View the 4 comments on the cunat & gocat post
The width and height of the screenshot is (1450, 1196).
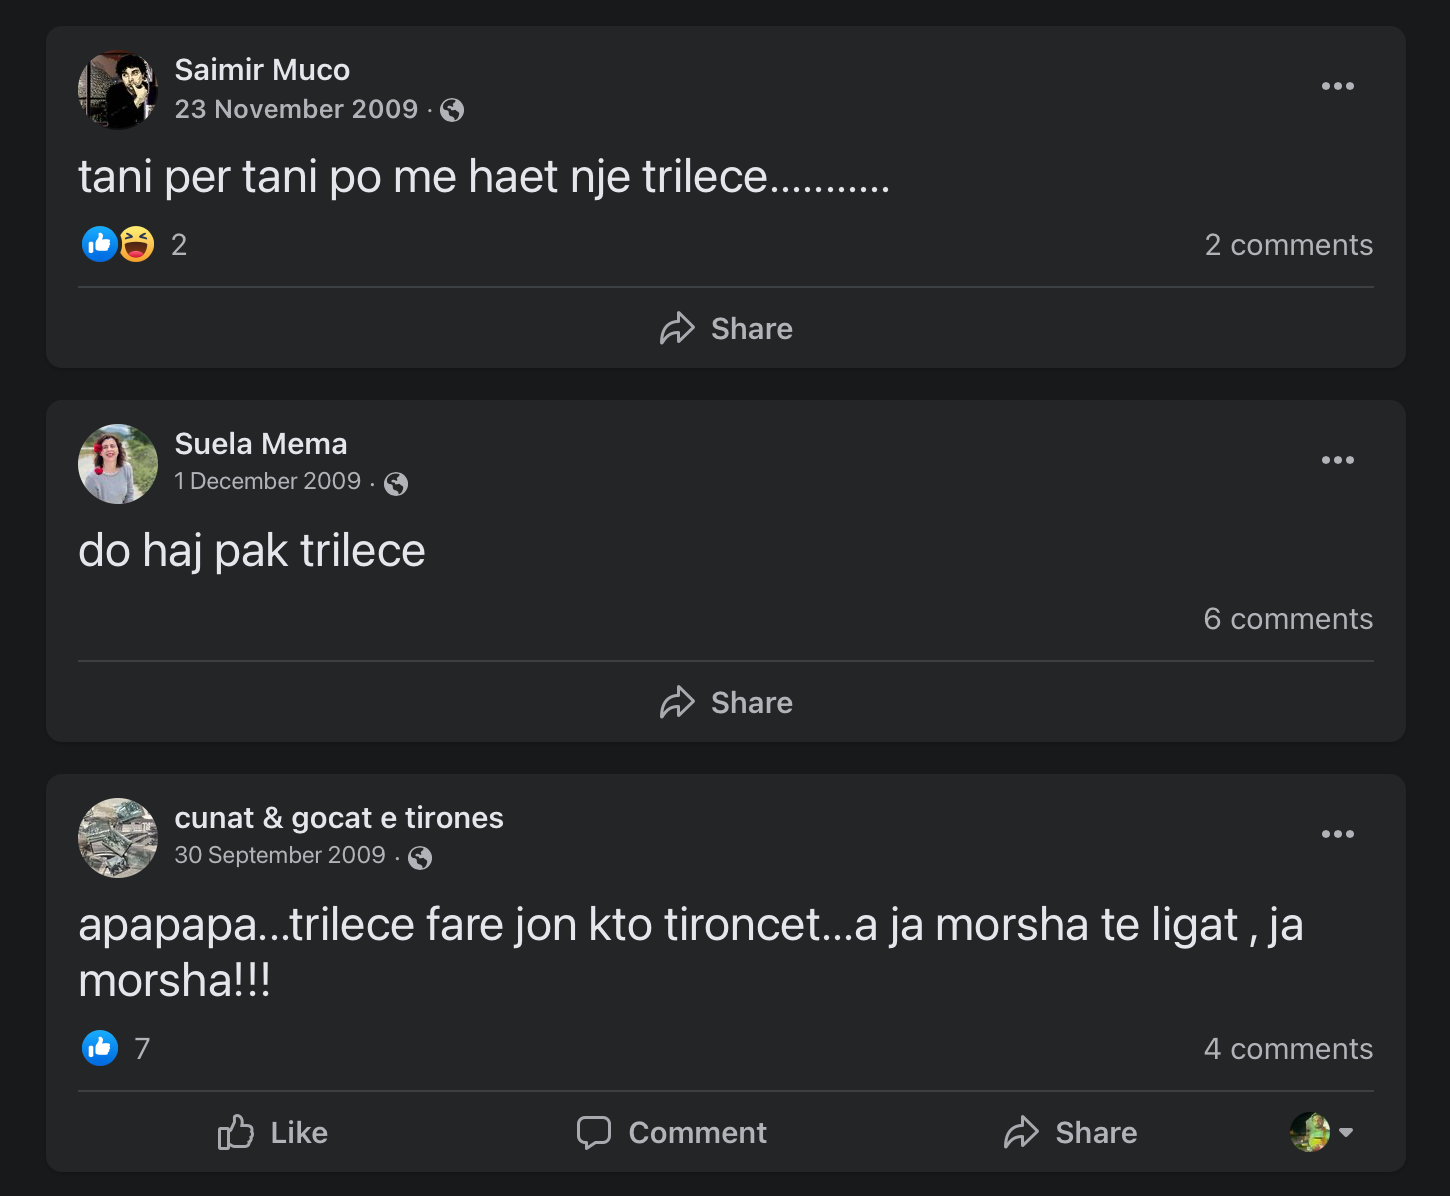click(x=1289, y=1048)
